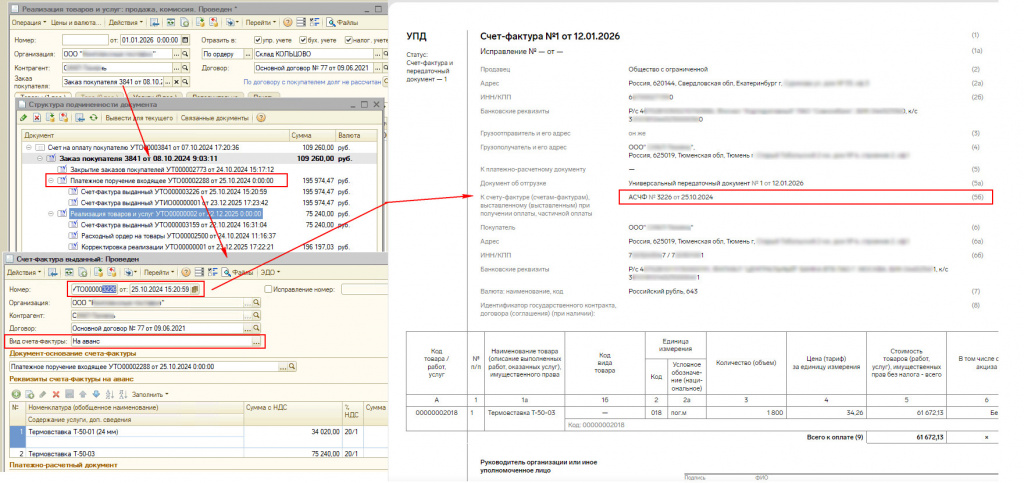Click help icon in Реализация window toolbar

[287, 22]
